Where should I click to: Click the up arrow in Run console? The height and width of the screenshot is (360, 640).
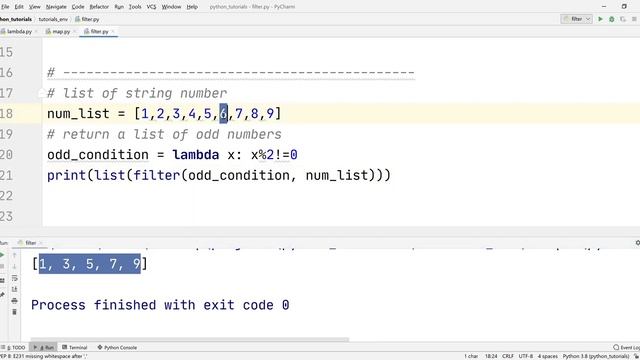[14, 255]
